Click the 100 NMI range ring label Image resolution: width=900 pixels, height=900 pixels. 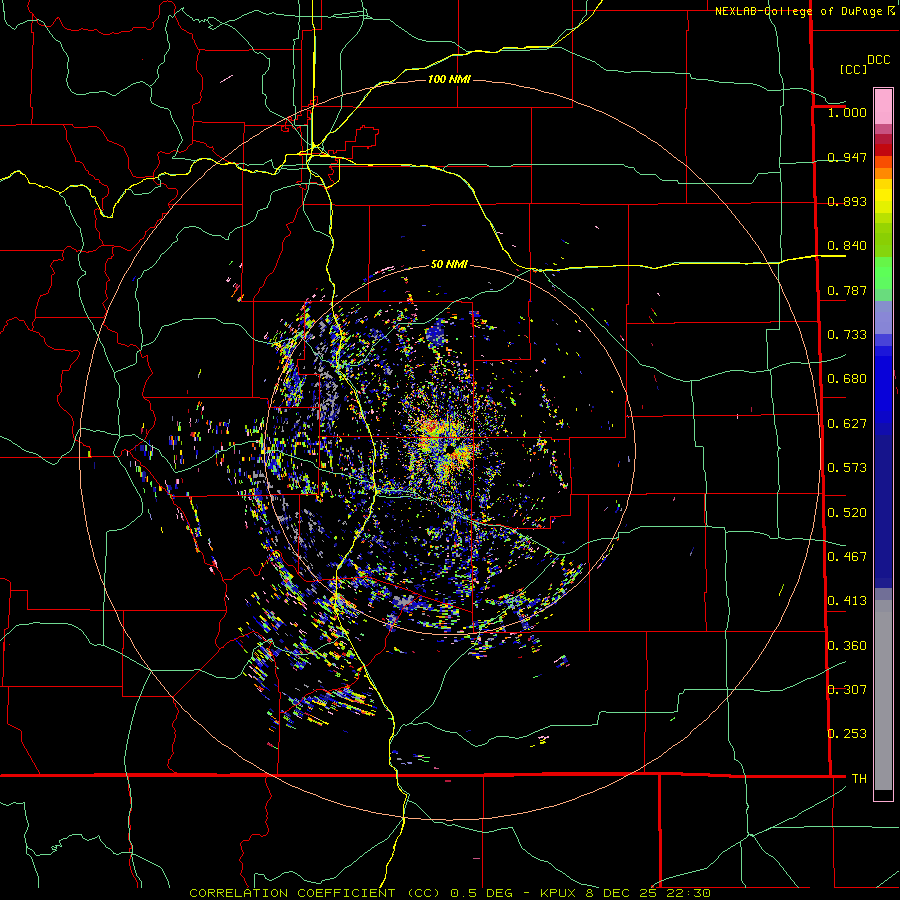[449, 79]
